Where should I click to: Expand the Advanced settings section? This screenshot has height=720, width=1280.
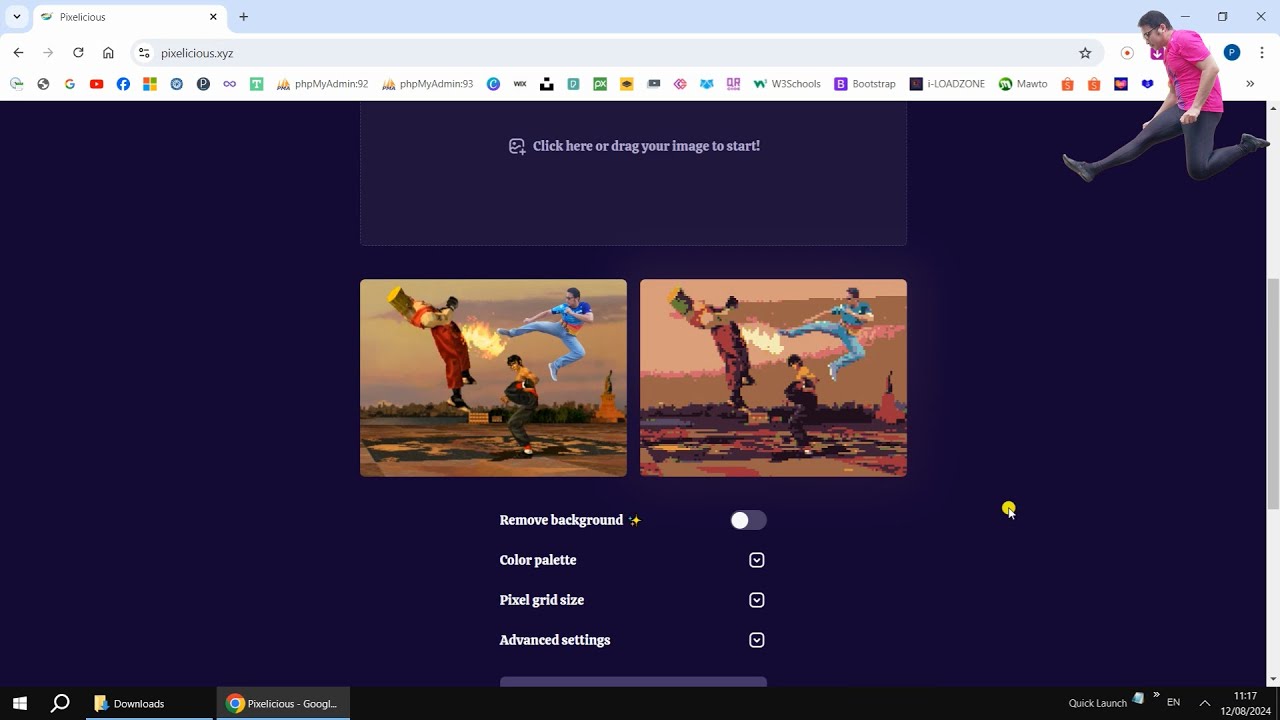point(757,640)
